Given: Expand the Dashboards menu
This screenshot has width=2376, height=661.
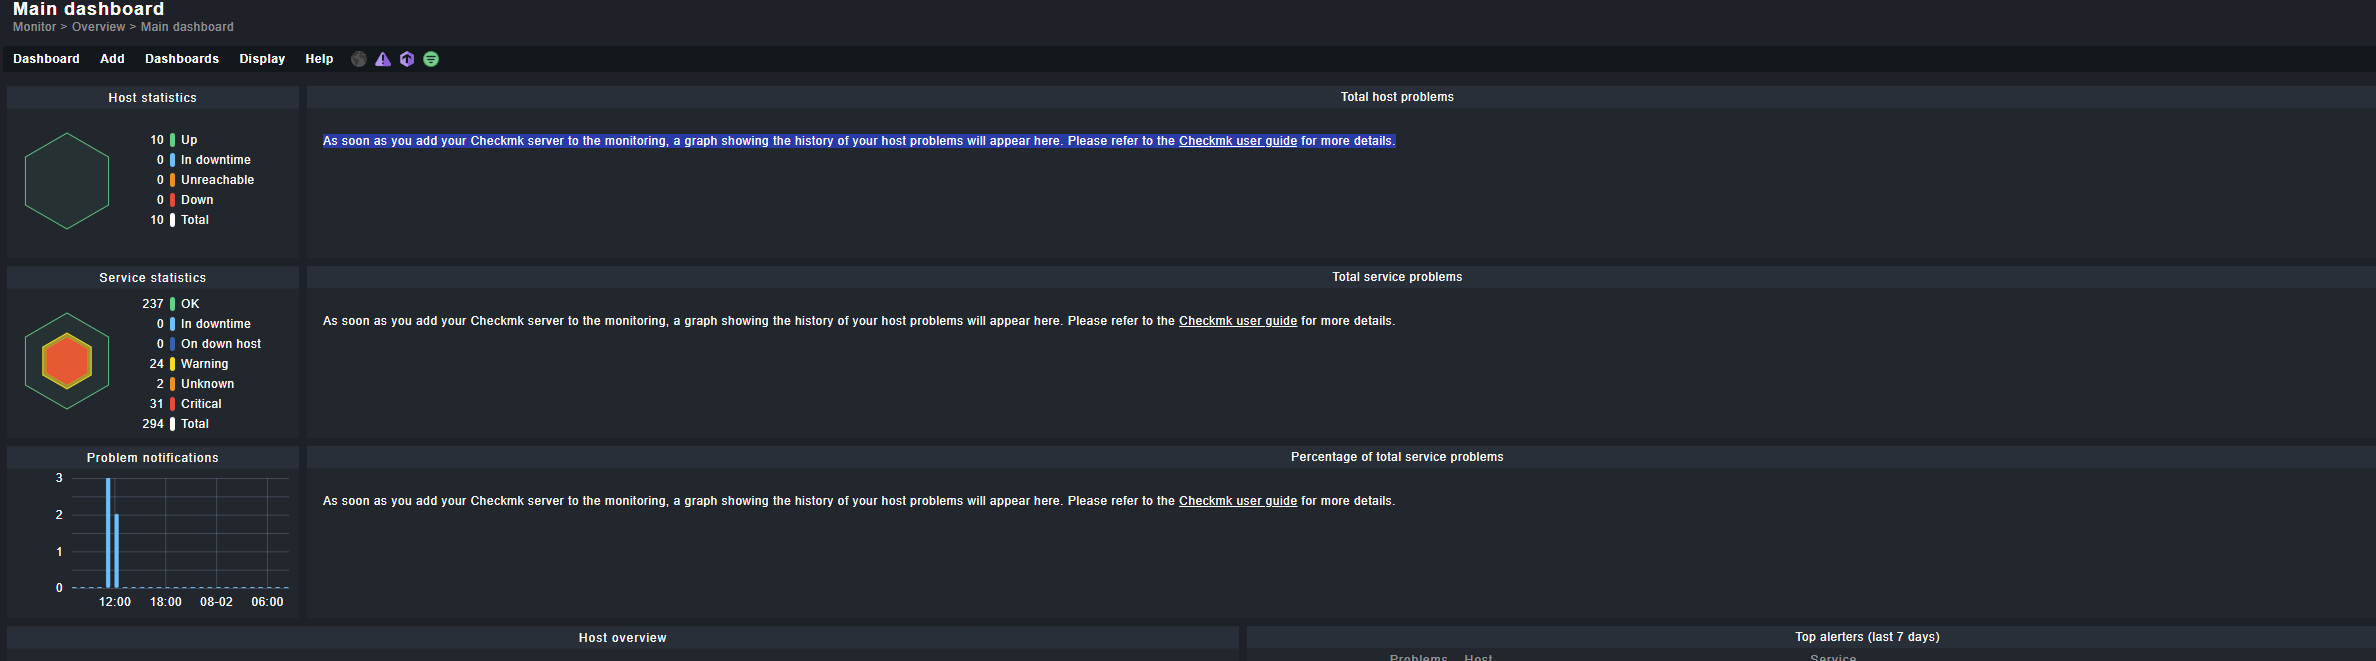Looking at the screenshot, I should pyautogui.click(x=182, y=59).
